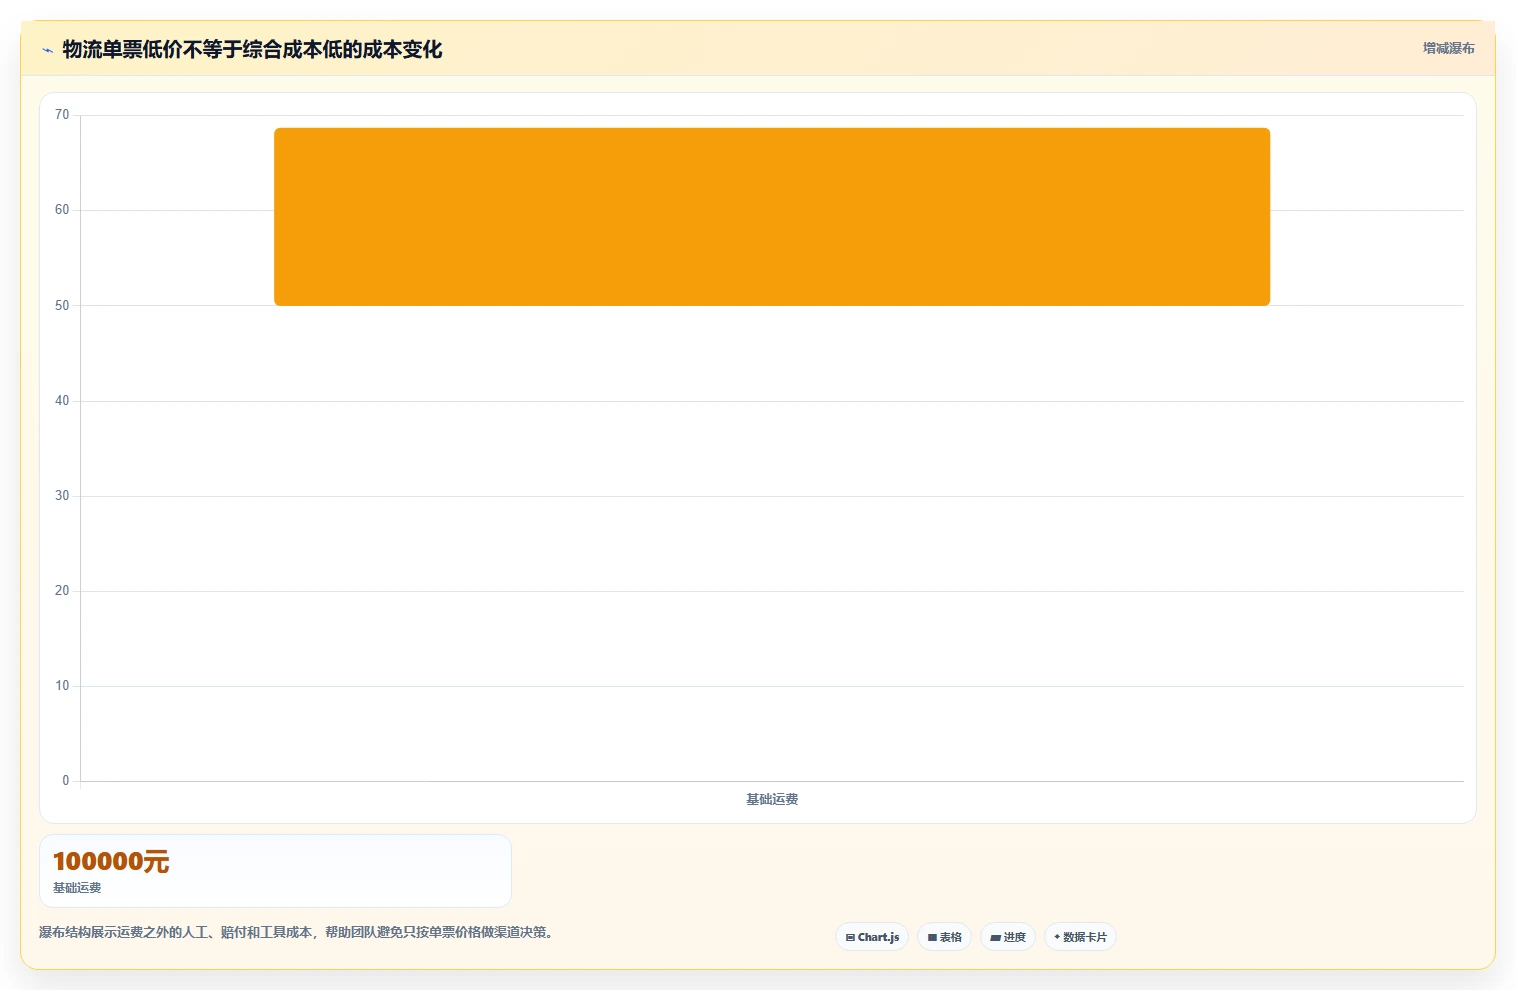Click the y-axis value 20
Viewport: 1516px width, 990px height.
pos(62,591)
